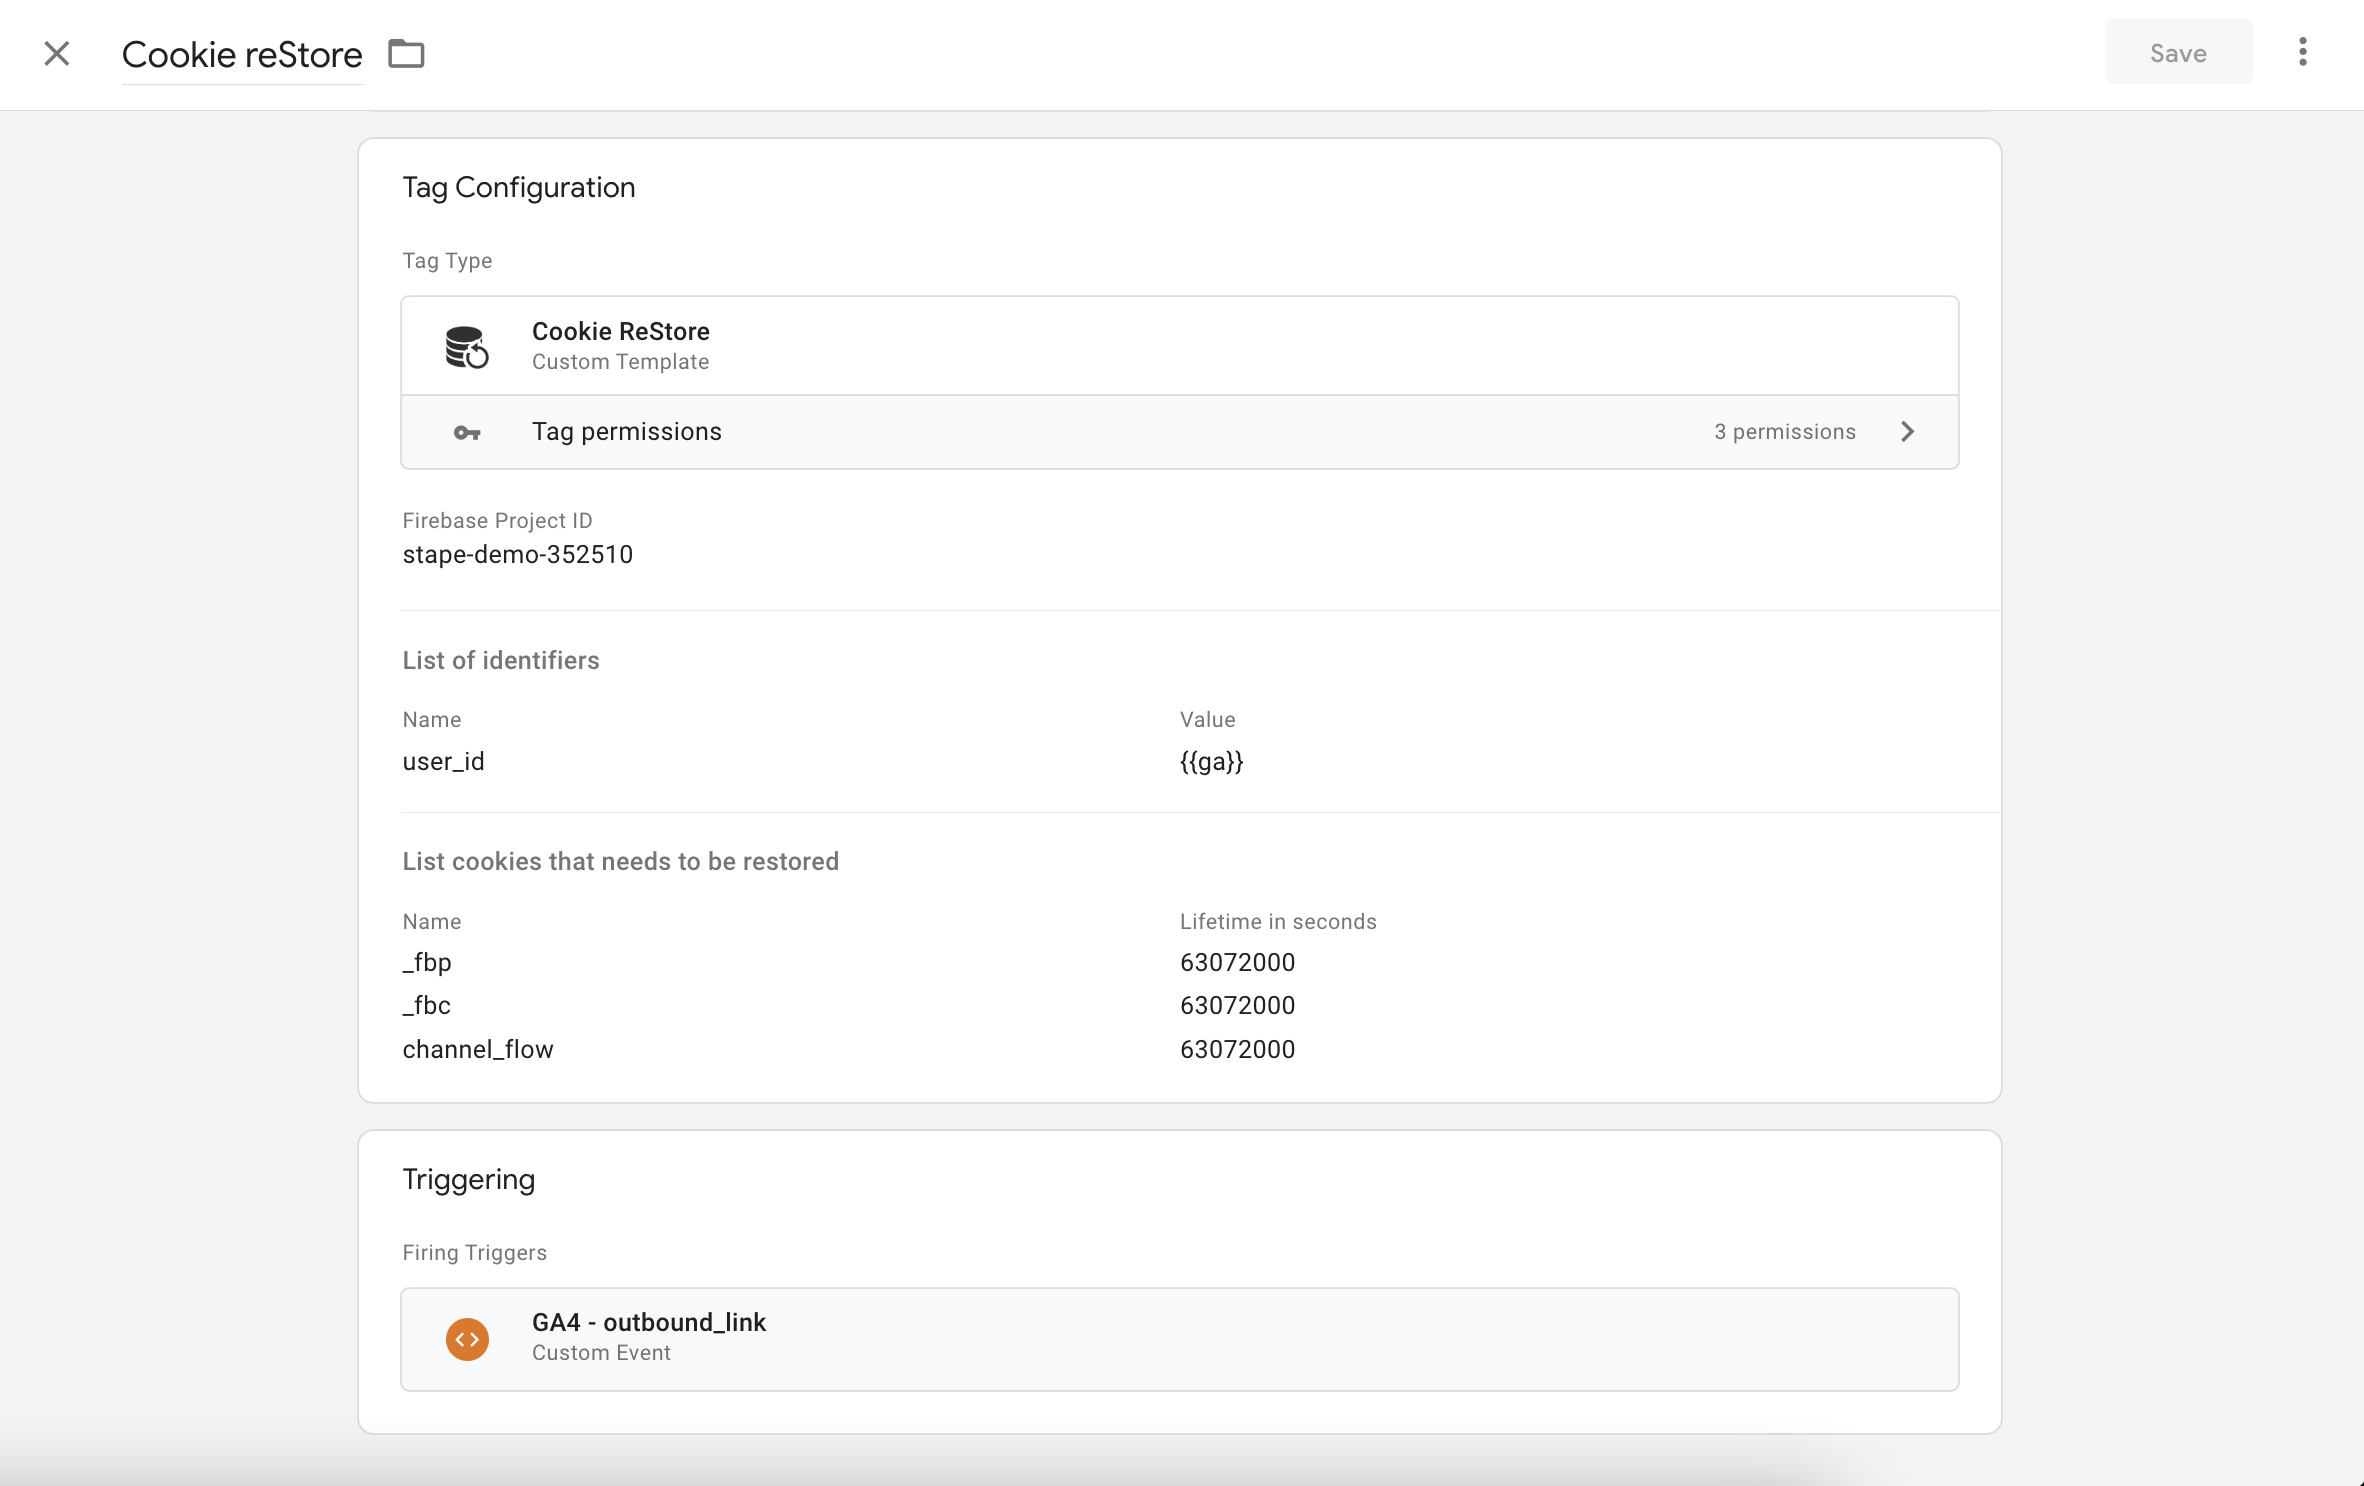Click the Tag Type label

tap(447, 261)
